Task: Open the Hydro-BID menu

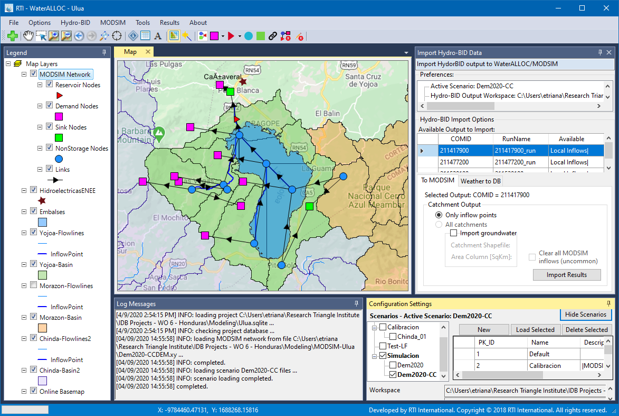Action: [75, 22]
